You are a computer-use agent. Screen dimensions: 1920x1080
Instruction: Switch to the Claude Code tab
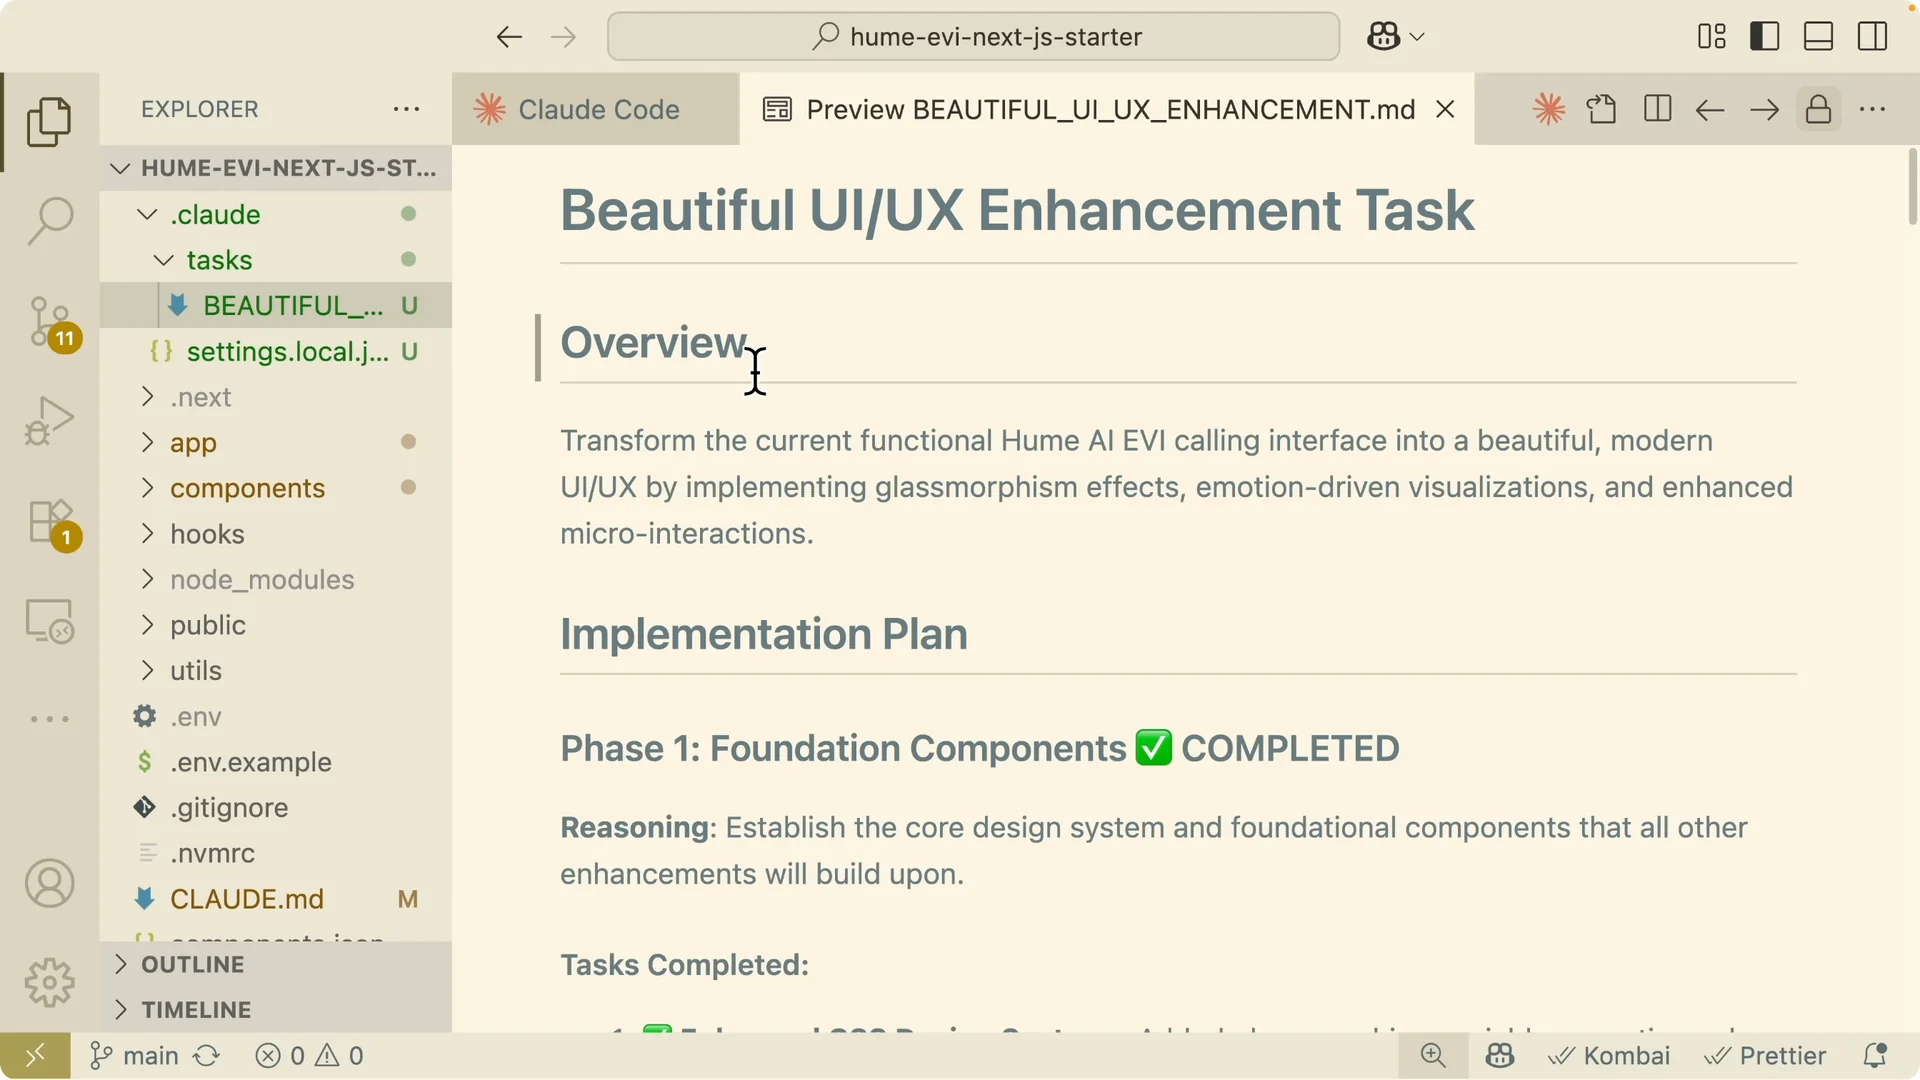[x=595, y=109]
